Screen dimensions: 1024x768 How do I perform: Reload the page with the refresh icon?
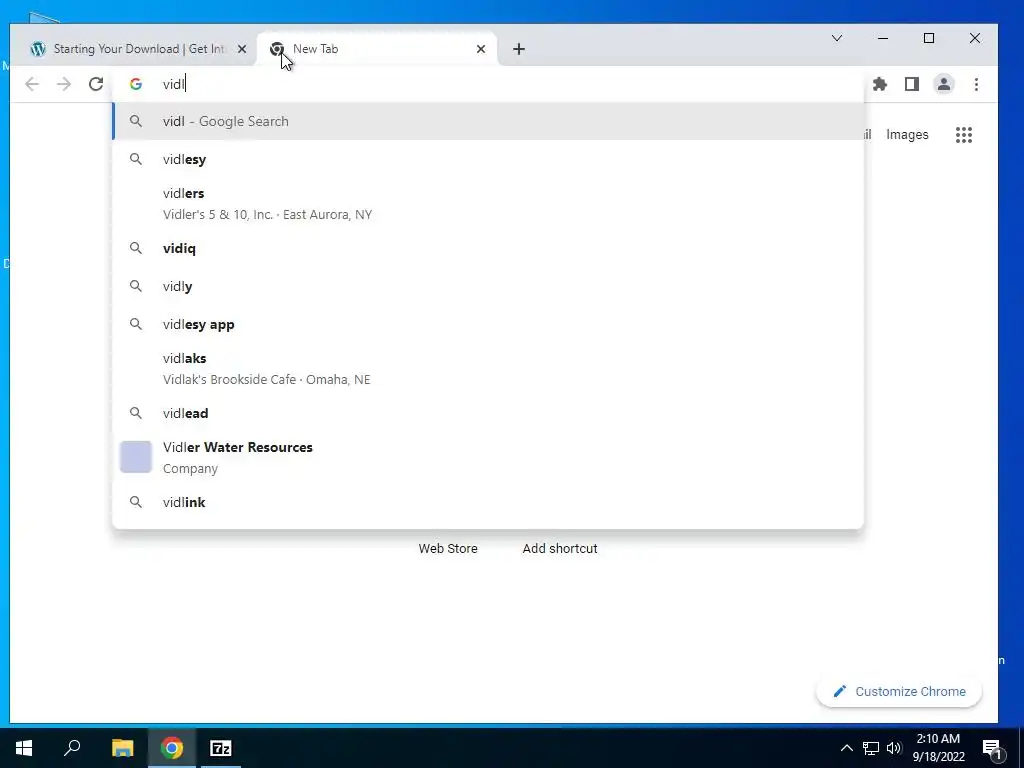coord(96,84)
